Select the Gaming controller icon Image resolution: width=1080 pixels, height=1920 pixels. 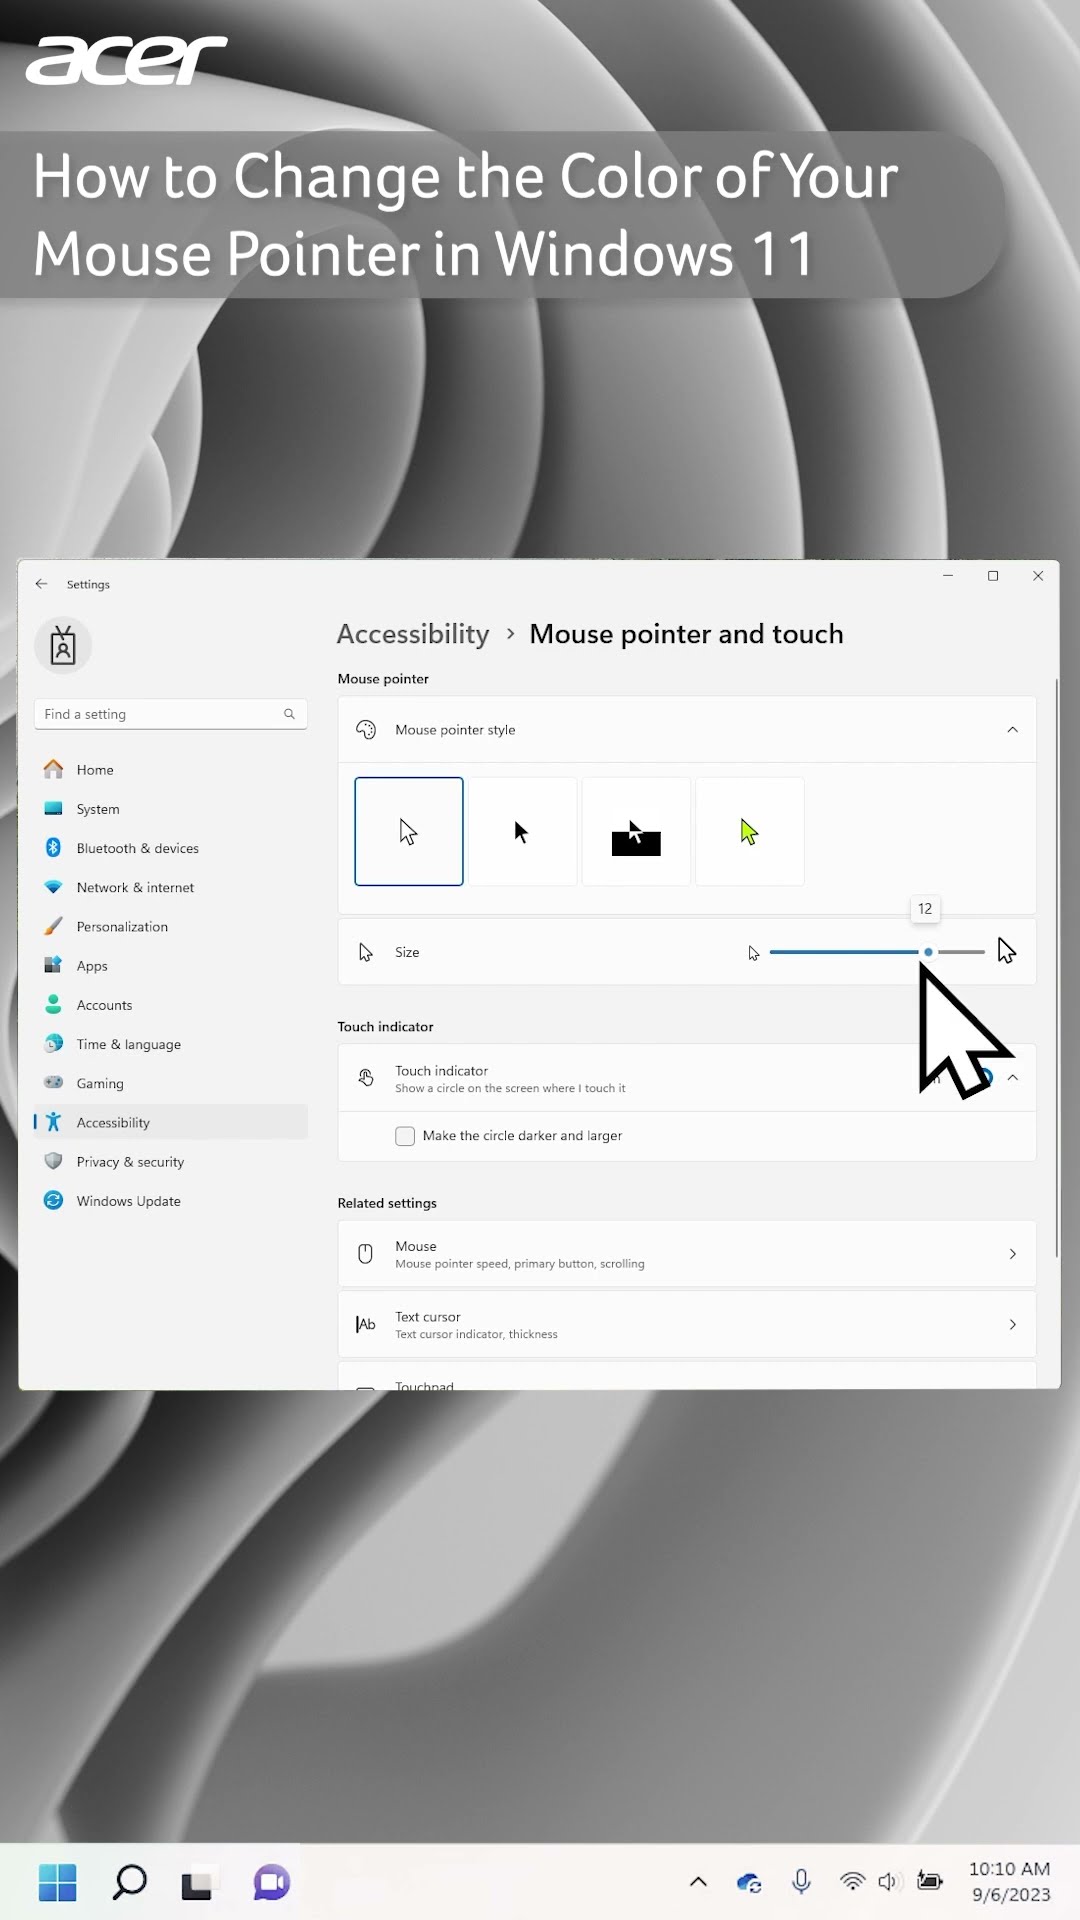pyautogui.click(x=54, y=1083)
